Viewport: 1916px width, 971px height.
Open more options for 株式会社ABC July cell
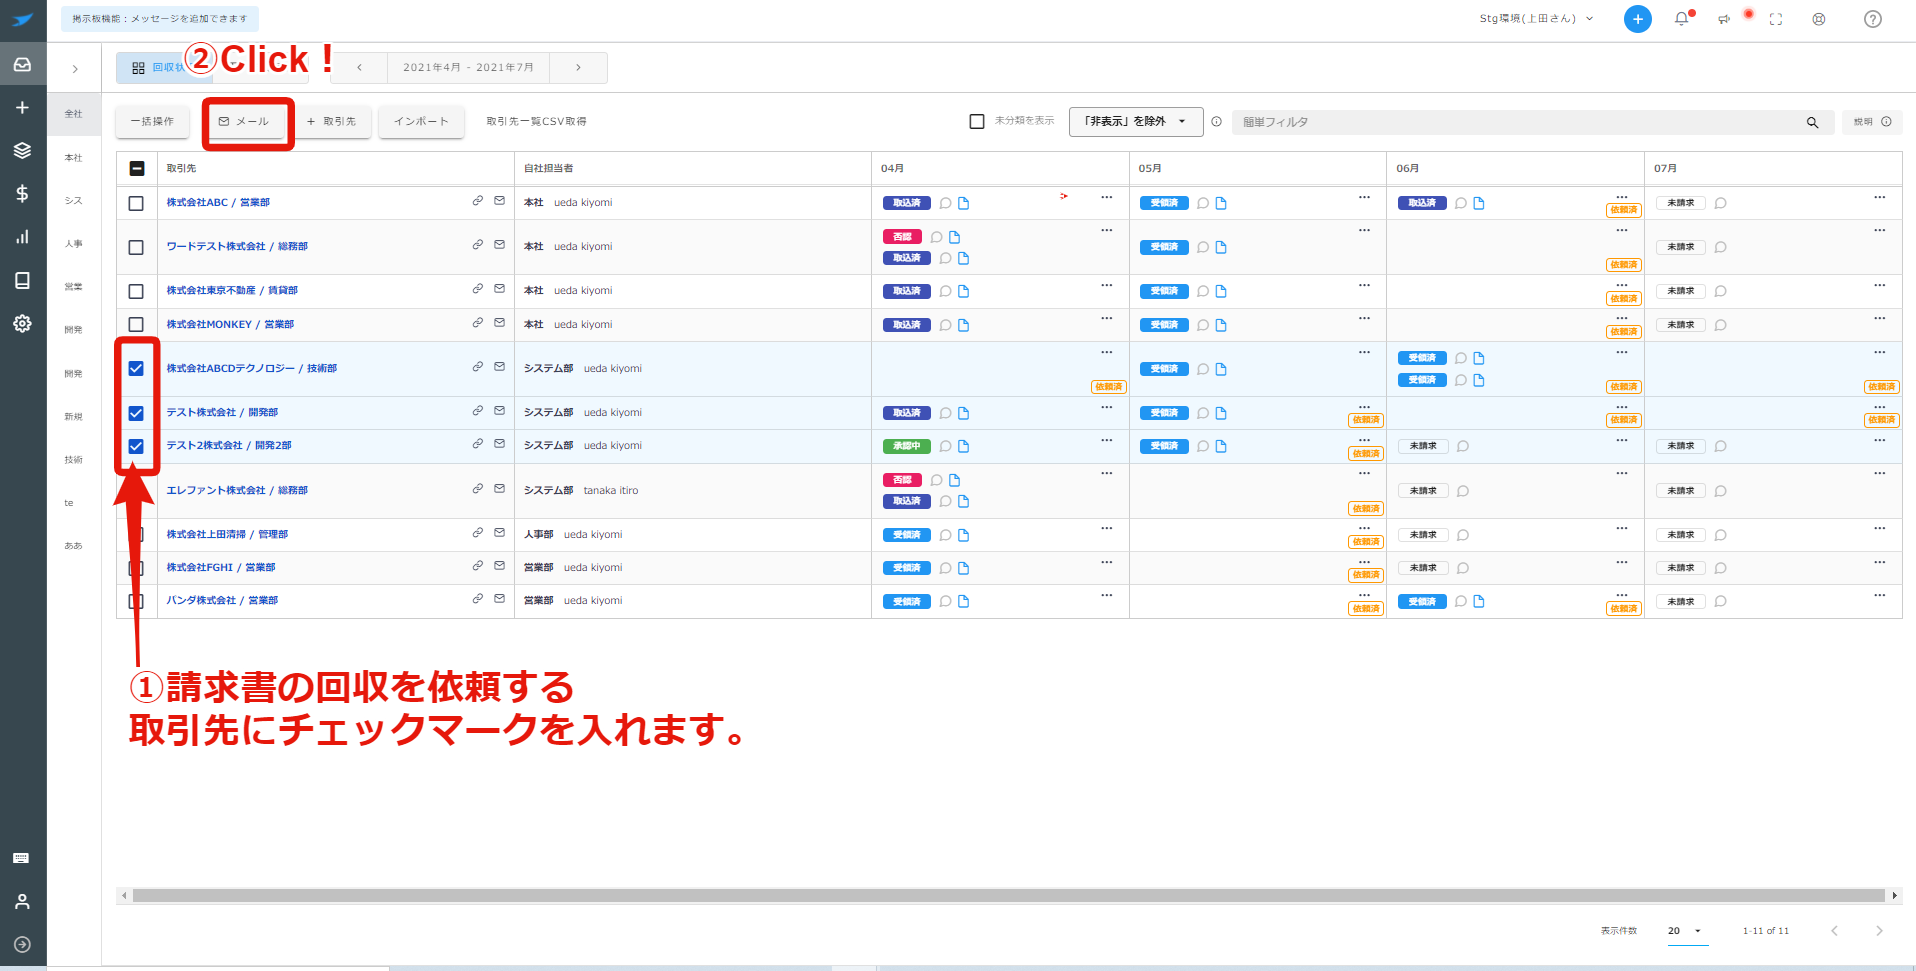tap(1880, 197)
